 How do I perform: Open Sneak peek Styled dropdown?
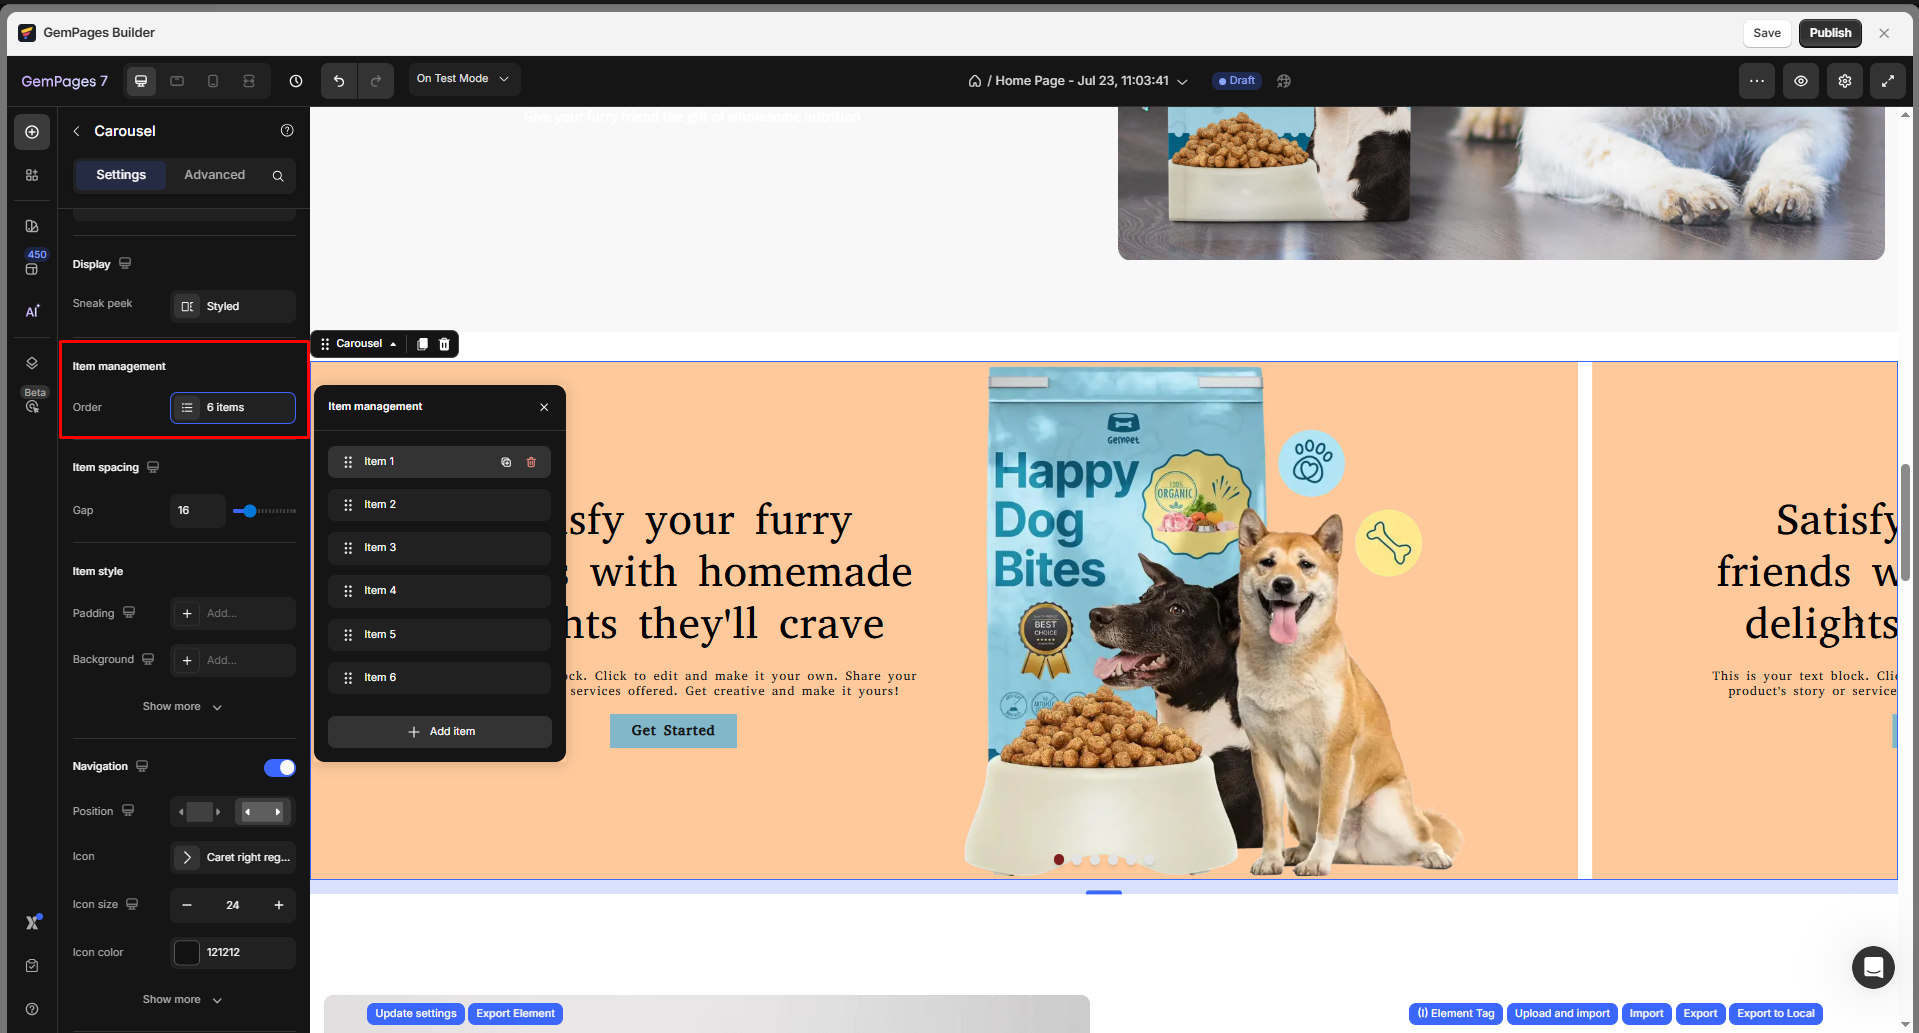[x=233, y=307]
